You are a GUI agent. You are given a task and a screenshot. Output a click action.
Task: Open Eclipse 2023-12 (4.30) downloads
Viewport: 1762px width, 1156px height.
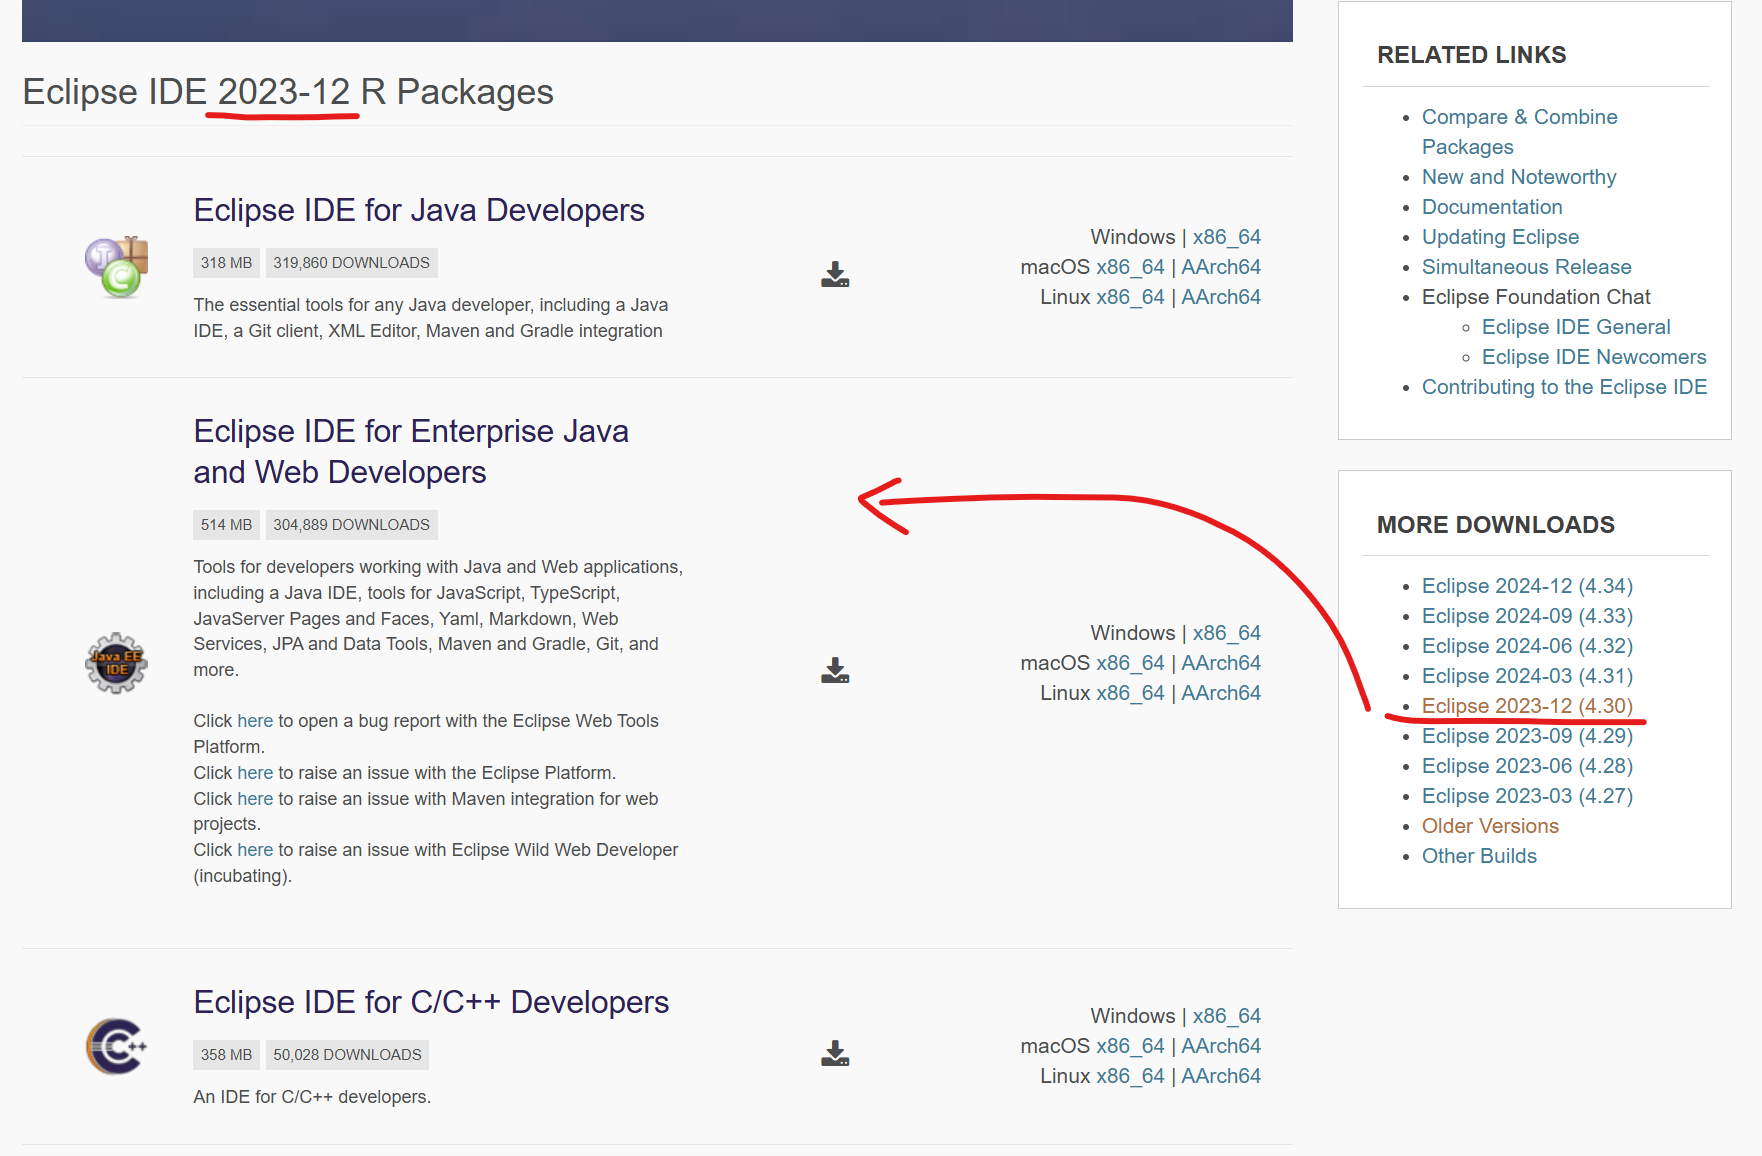(1527, 706)
